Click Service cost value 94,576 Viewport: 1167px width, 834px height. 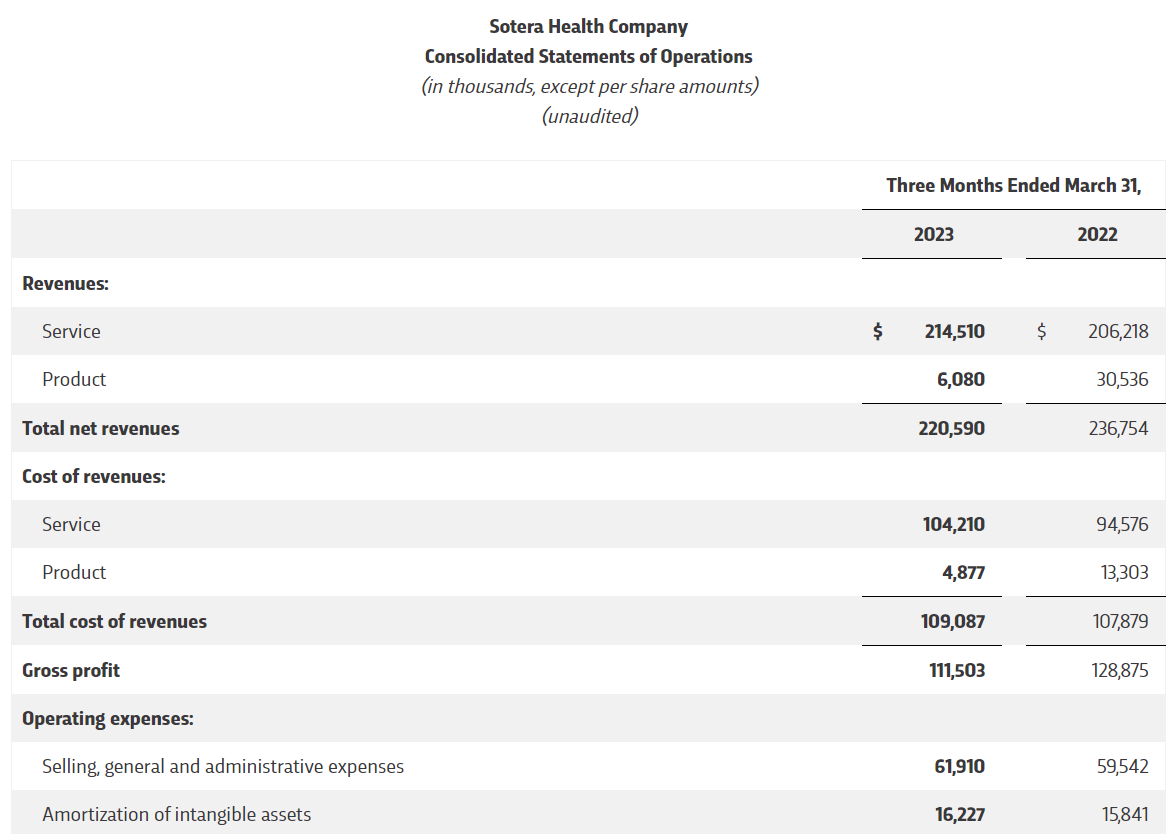(1122, 525)
